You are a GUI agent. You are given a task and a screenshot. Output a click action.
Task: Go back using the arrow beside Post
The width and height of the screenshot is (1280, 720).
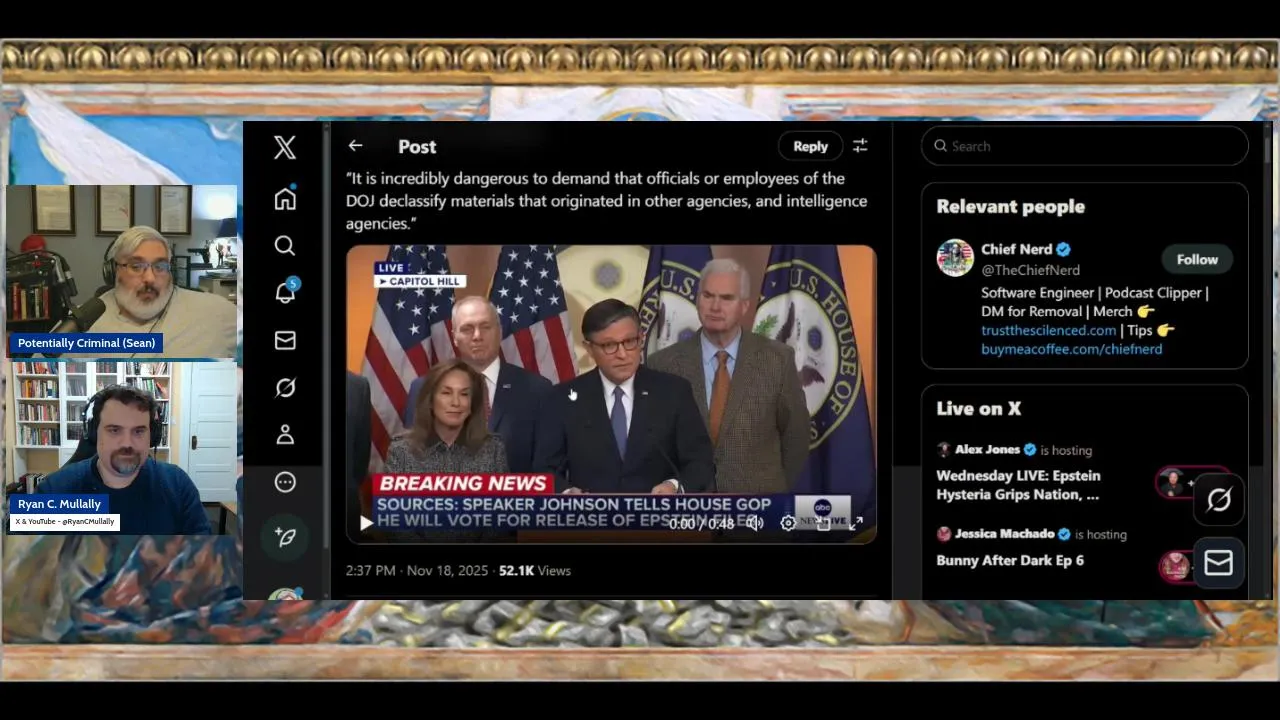[355, 146]
